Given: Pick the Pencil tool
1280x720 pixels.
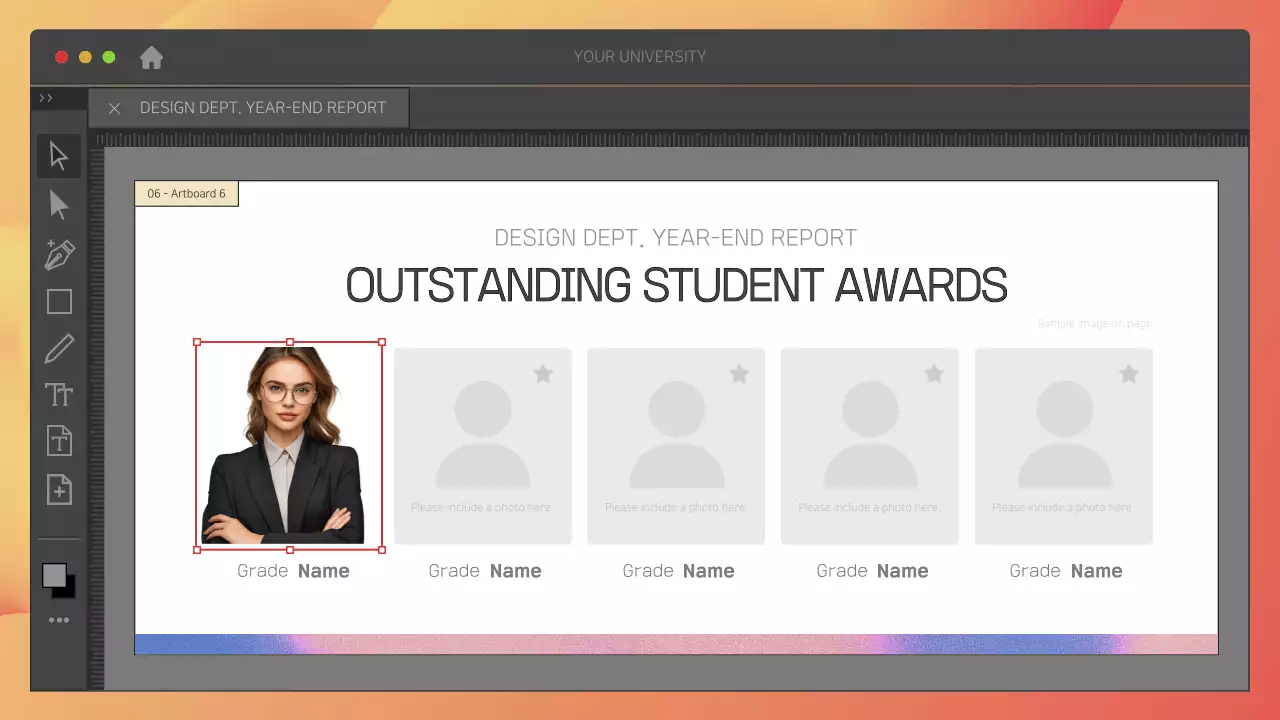Looking at the screenshot, I should tap(59, 349).
